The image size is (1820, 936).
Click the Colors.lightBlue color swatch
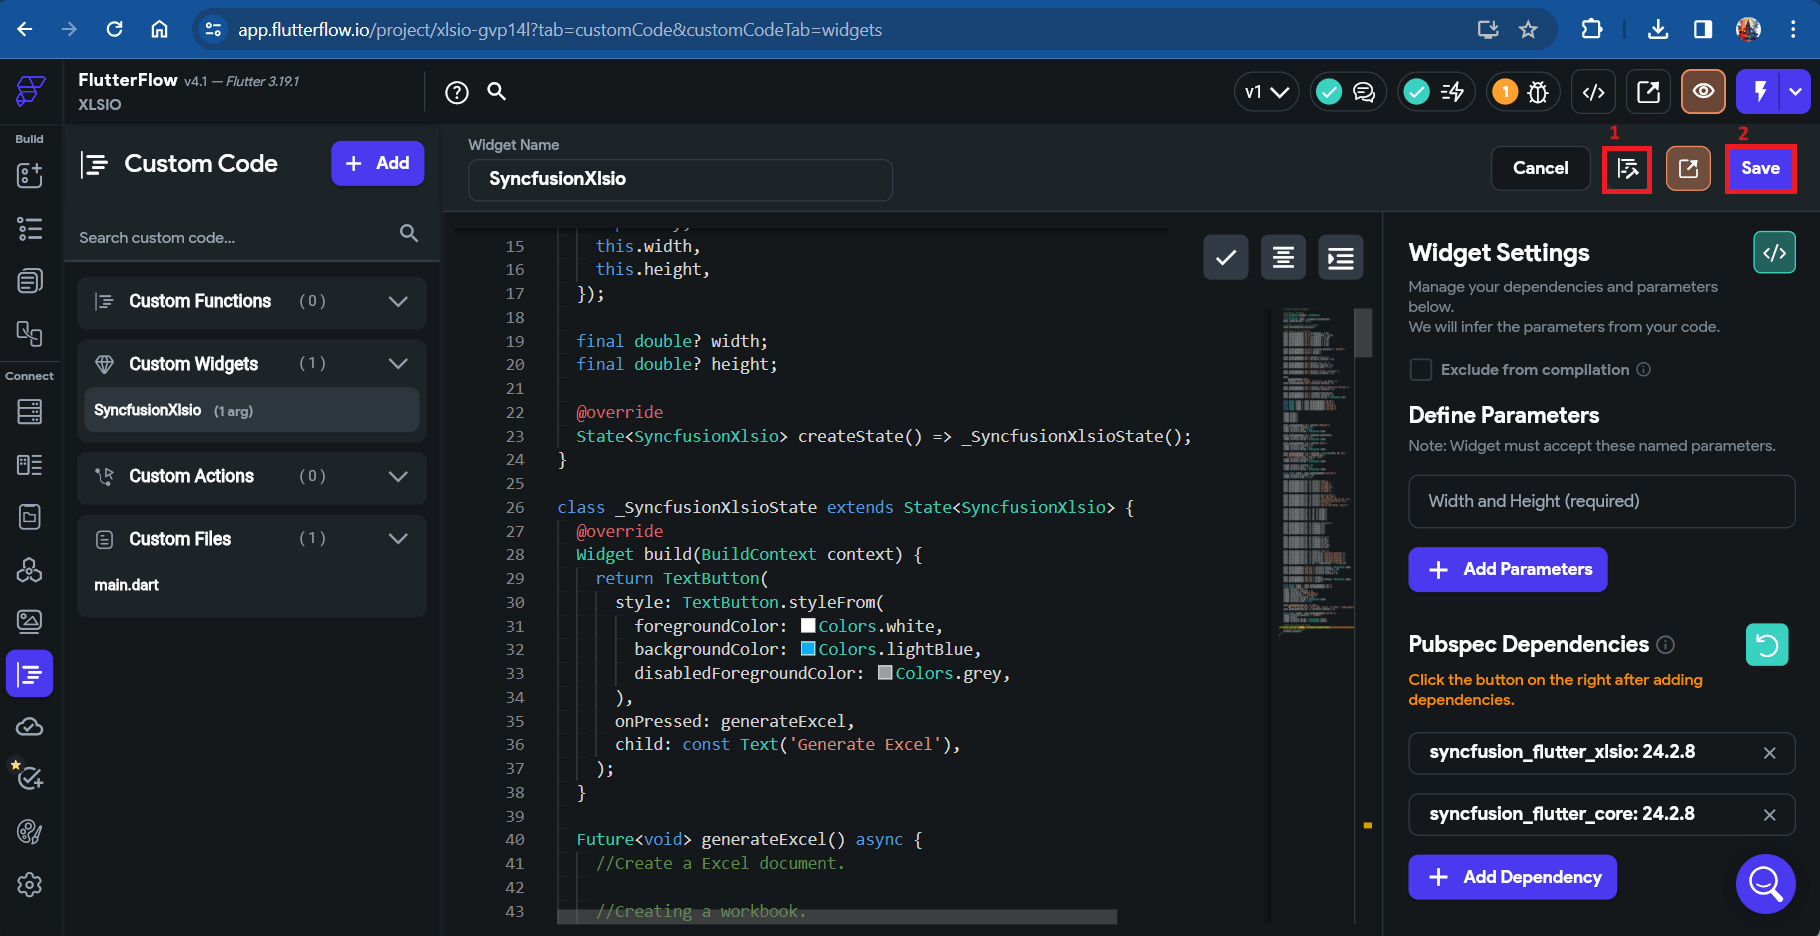tap(808, 650)
